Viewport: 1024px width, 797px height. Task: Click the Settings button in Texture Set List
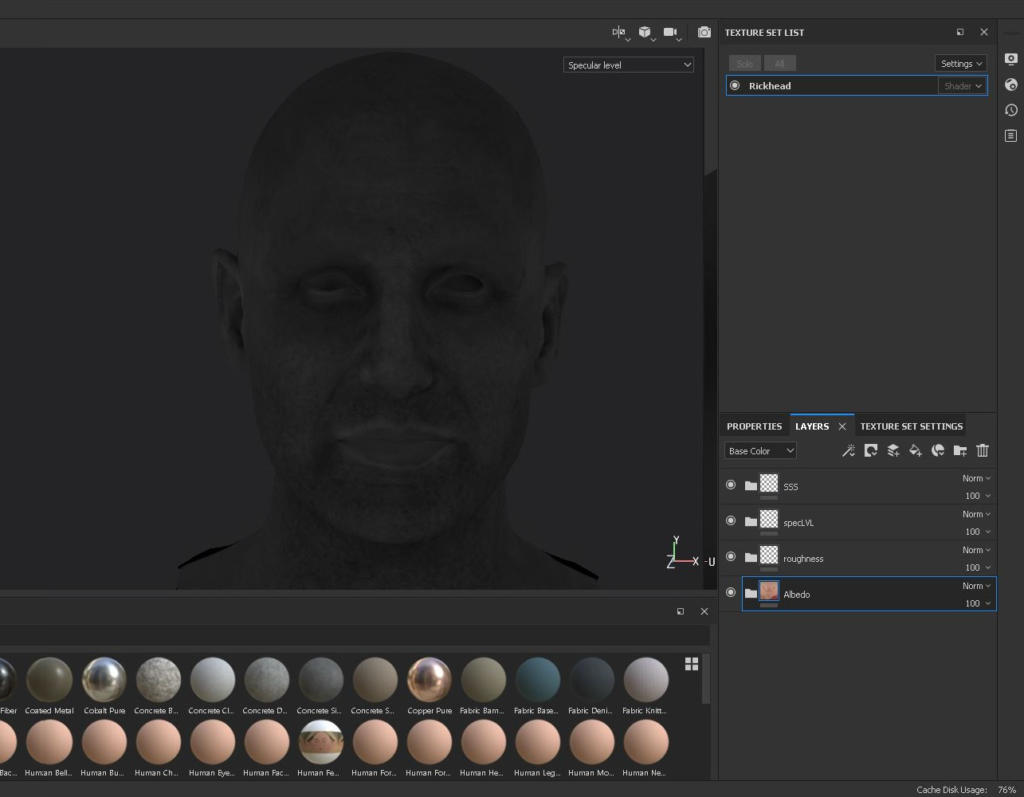click(x=960, y=64)
